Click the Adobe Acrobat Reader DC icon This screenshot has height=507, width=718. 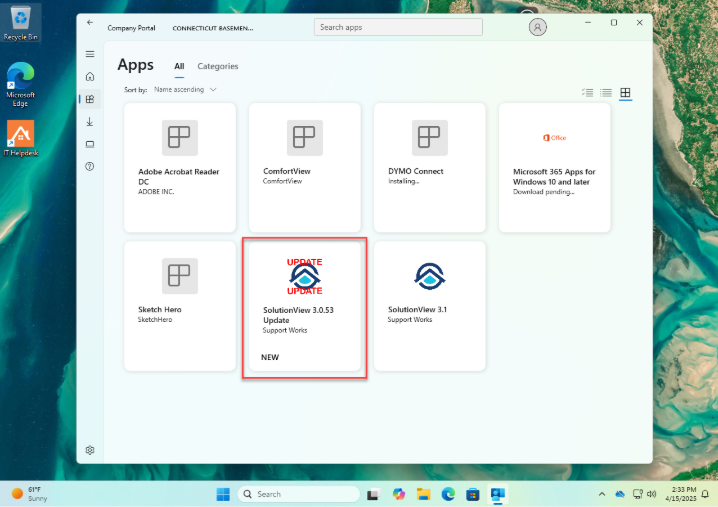[180, 137]
